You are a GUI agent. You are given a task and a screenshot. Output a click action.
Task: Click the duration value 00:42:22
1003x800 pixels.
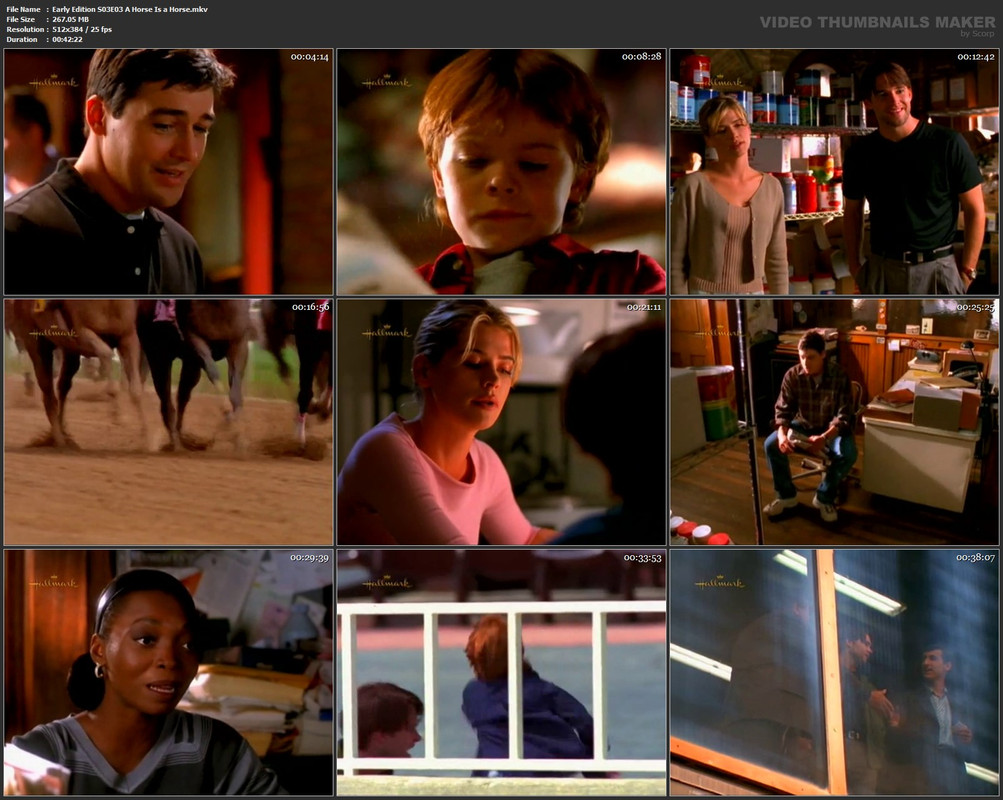tap(67, 40)
